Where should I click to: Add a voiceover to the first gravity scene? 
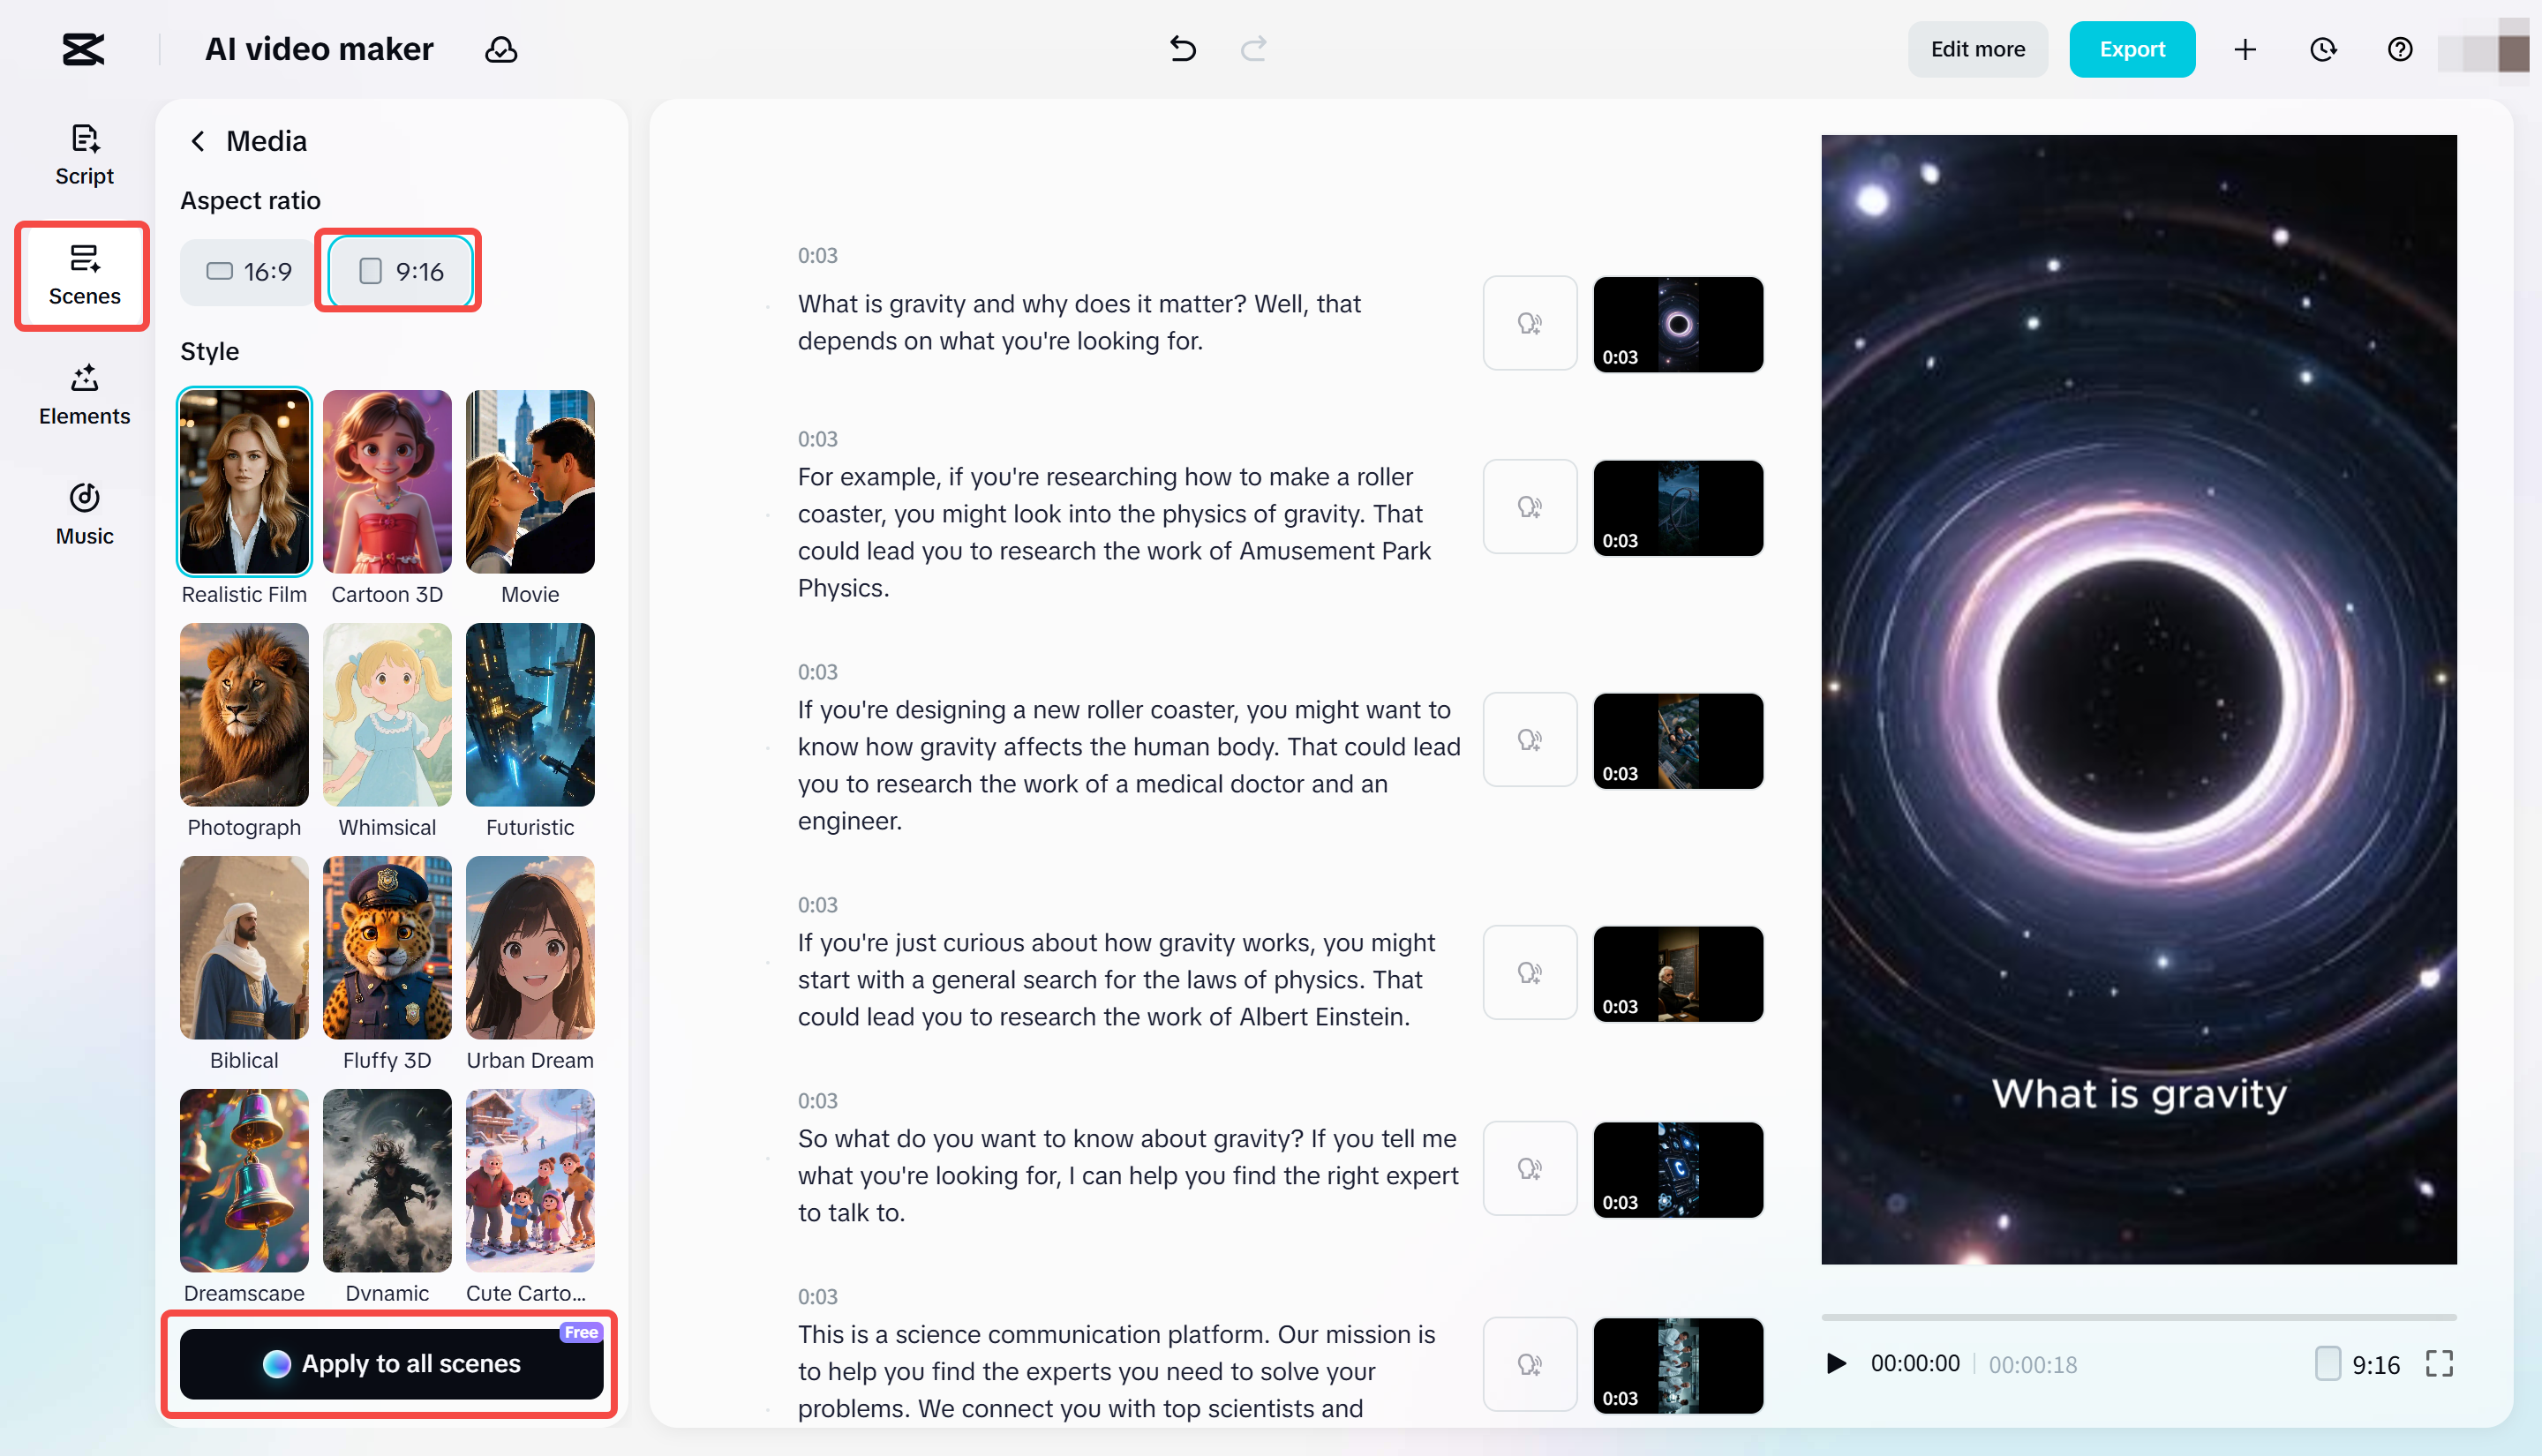click(x=1529, y=323)
